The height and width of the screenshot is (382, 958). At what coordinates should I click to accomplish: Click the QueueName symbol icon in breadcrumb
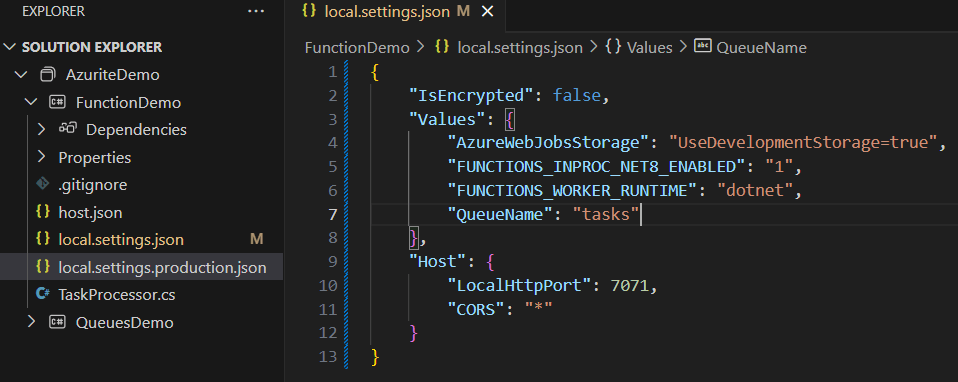[x=703, y=46]
